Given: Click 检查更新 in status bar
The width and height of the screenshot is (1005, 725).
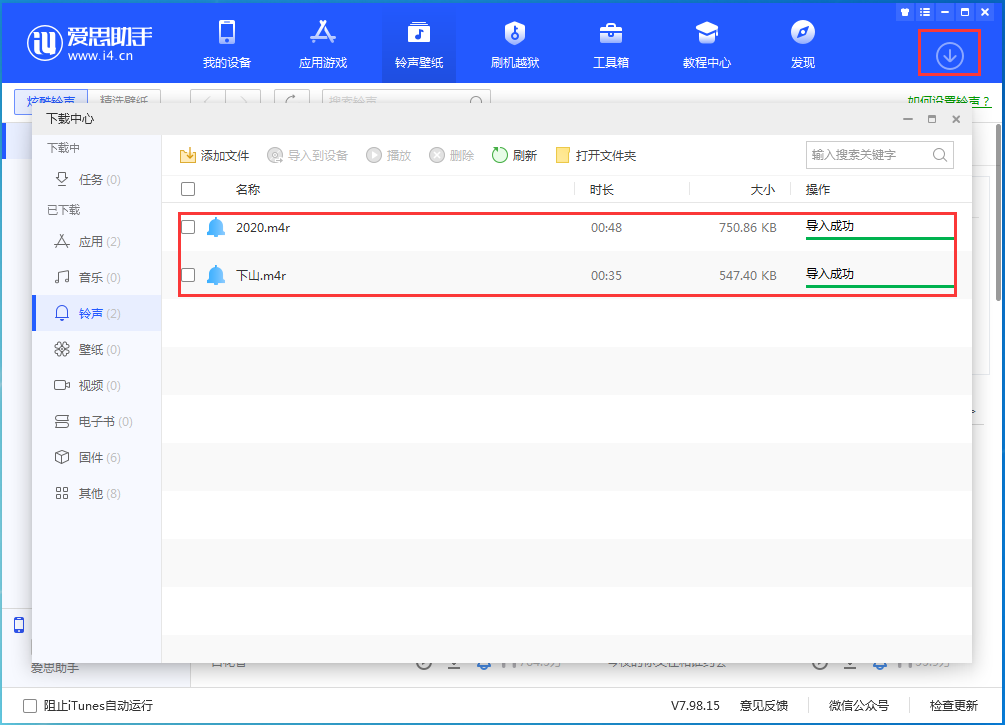Looking at the screenshot, I should pyautogui.click(x=954, y=706).
